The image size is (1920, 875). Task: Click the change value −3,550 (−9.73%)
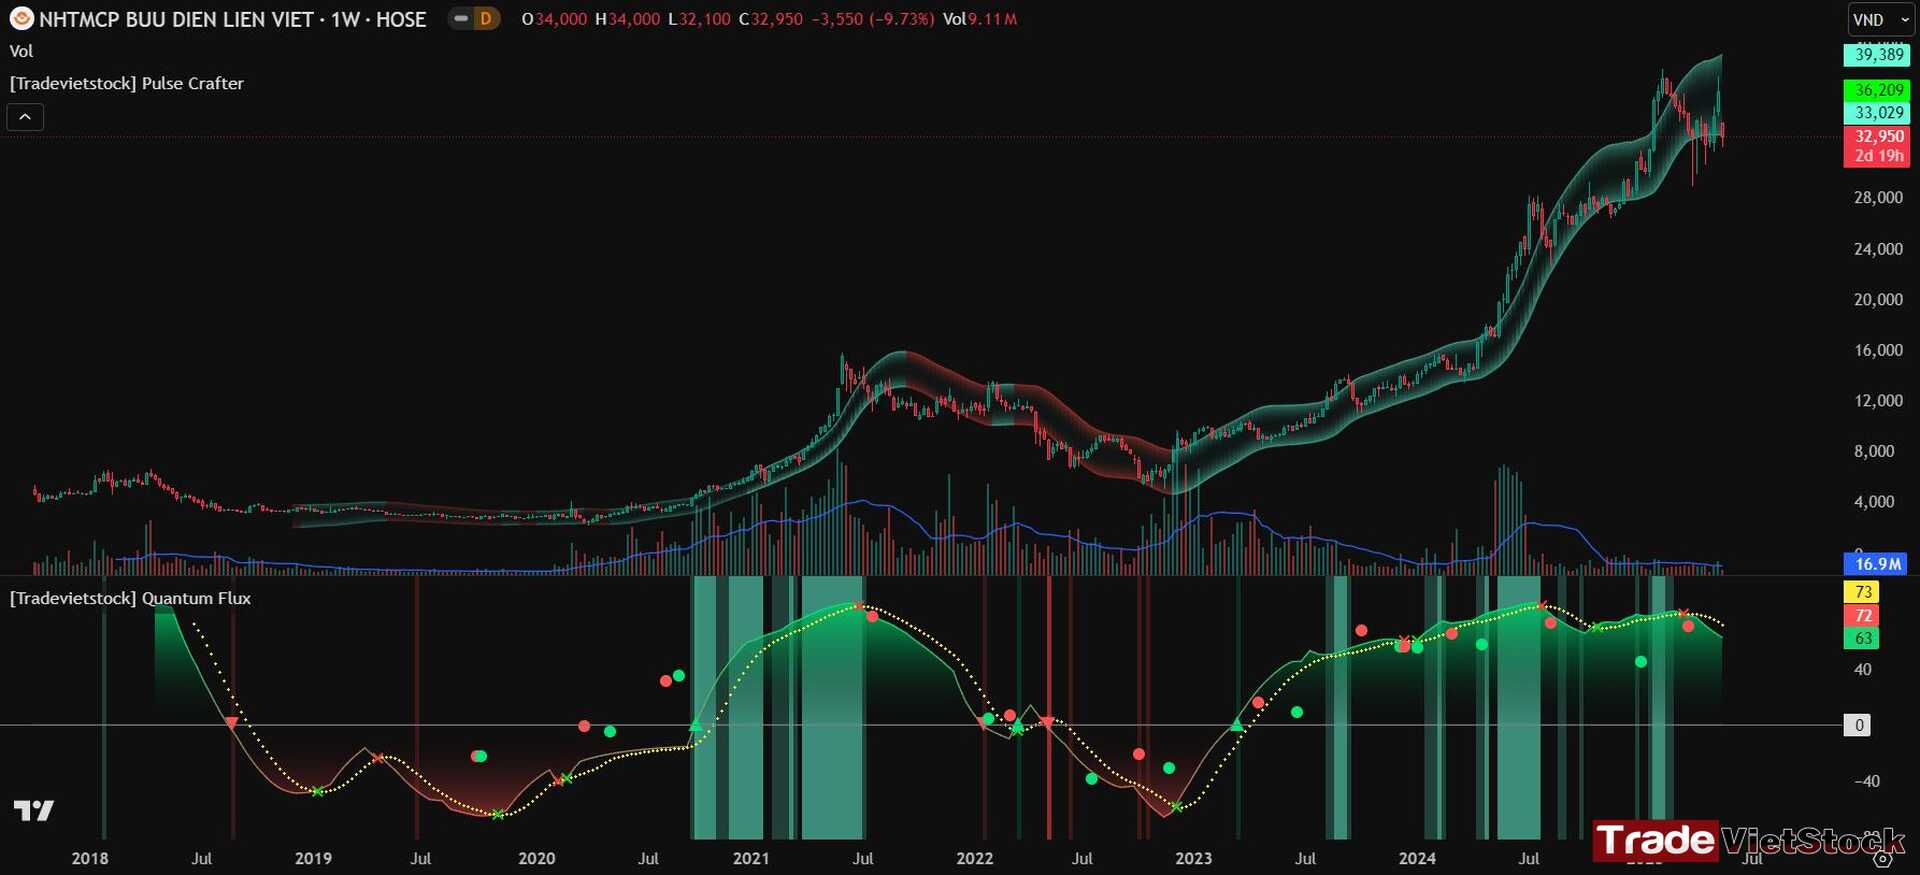[873, 19]
